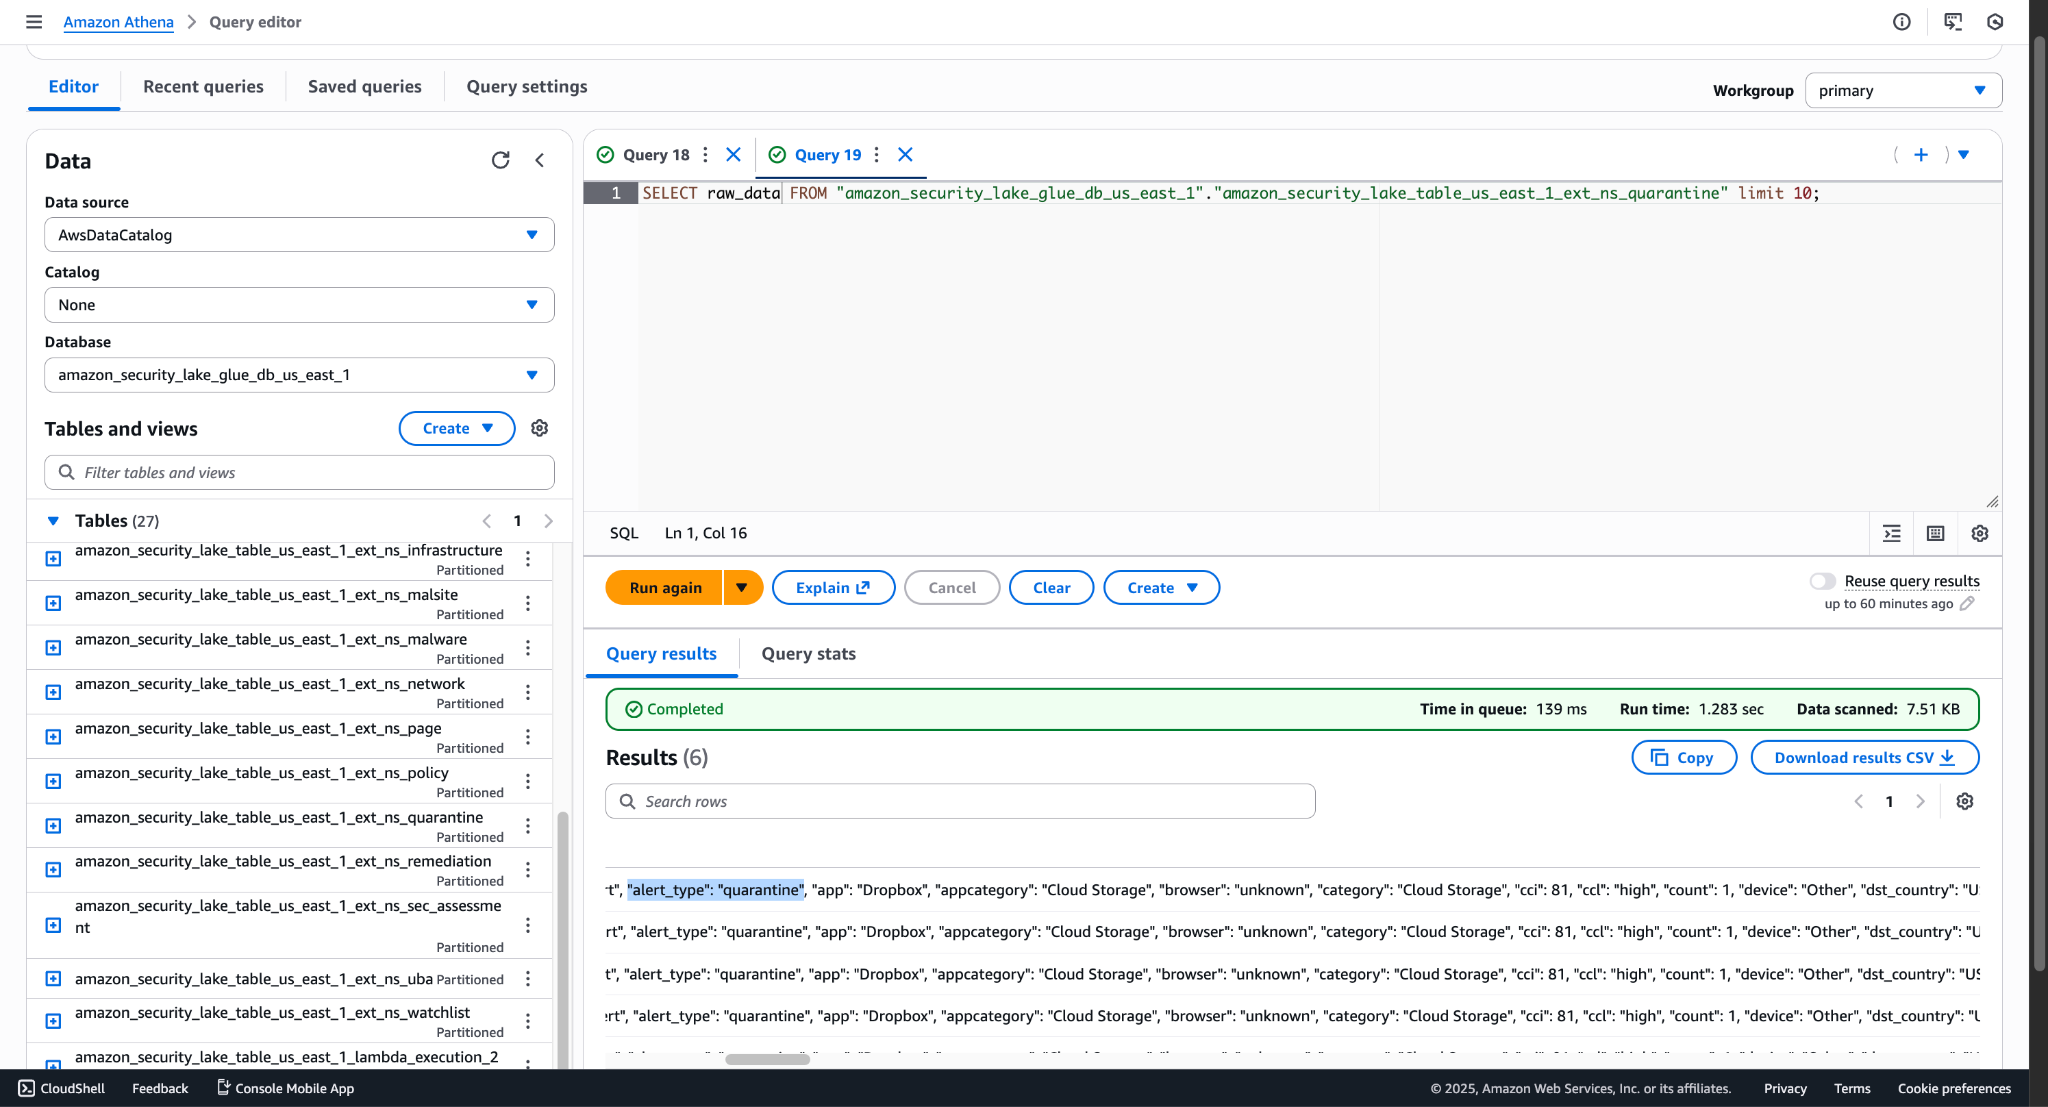Add a new query tab

point(1921,154)
